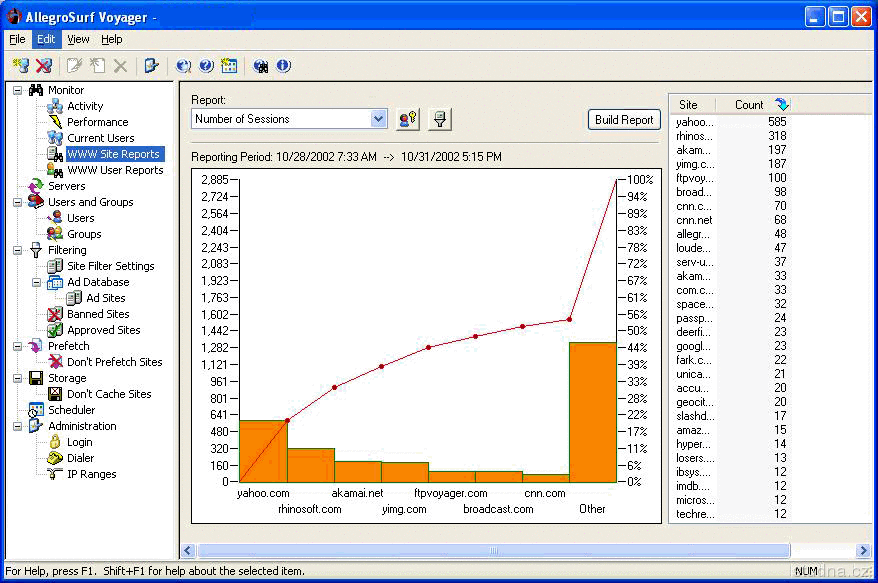878x583 pixels.
Task: Click the disconnect toolbar icon with red X
Action: 44,66
